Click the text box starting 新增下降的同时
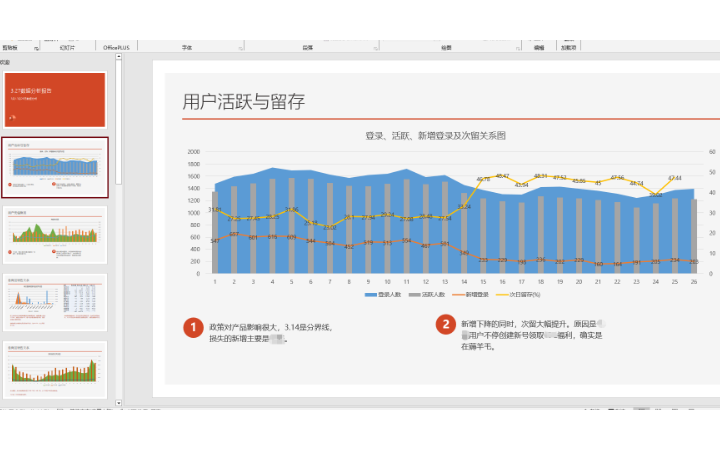Viewport: 720px width, 450px height. click(533, 335)
